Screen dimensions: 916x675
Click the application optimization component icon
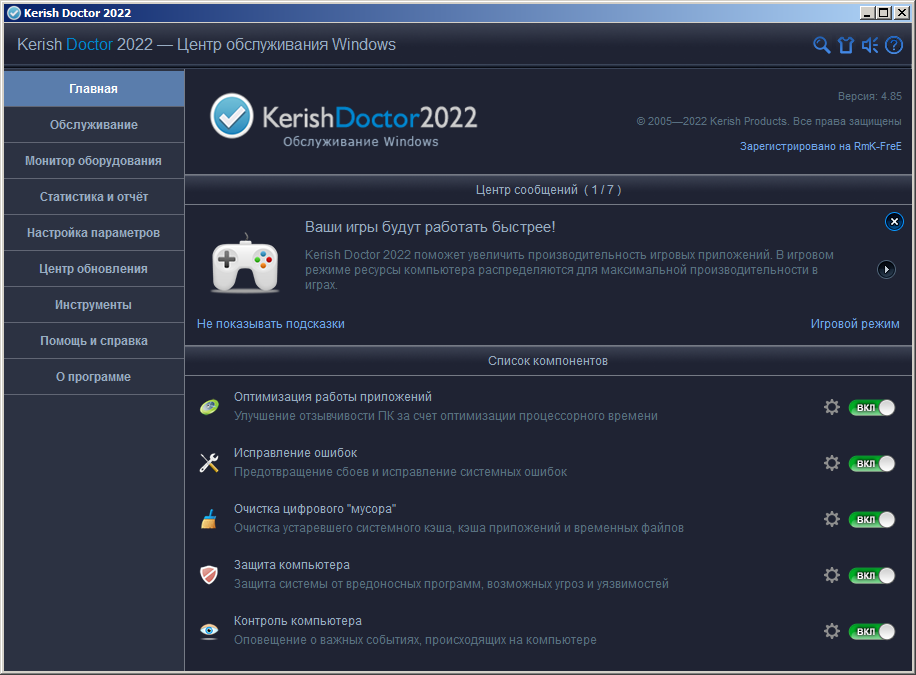click(x=209, y=407)
